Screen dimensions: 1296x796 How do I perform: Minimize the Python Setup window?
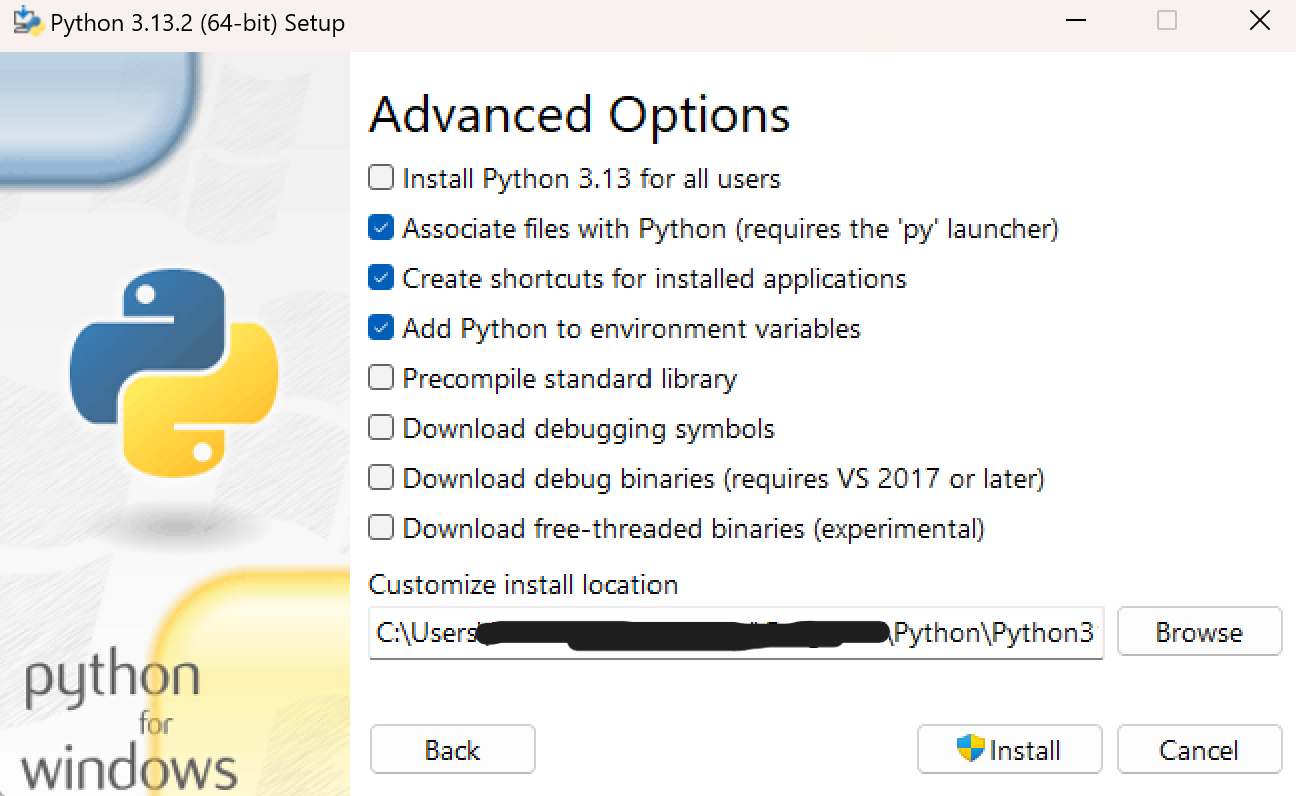(1076, 21)
